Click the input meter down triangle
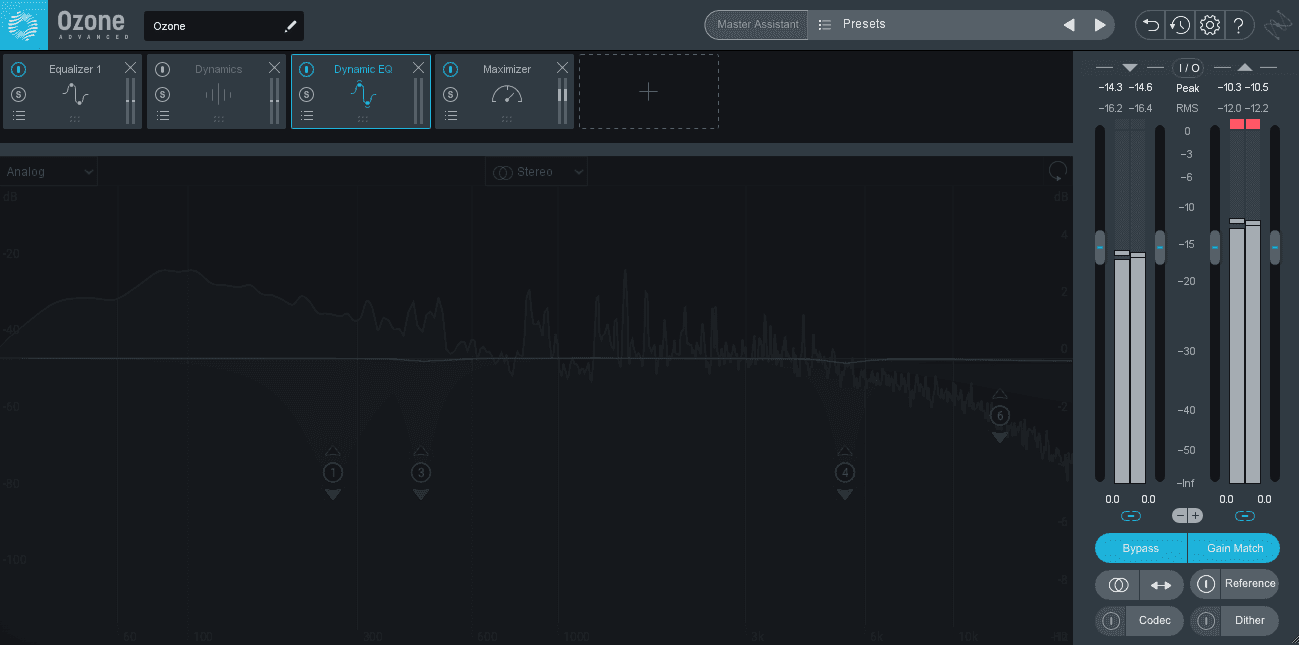This screenshot has width=1299, height=645. 1130,68
